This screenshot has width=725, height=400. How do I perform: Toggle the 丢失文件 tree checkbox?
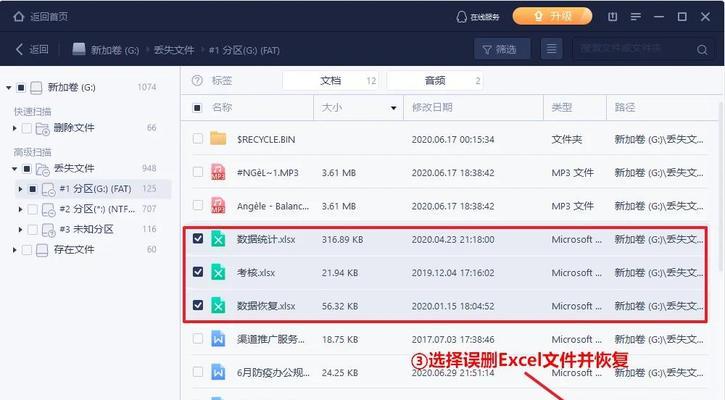[27, 169]
